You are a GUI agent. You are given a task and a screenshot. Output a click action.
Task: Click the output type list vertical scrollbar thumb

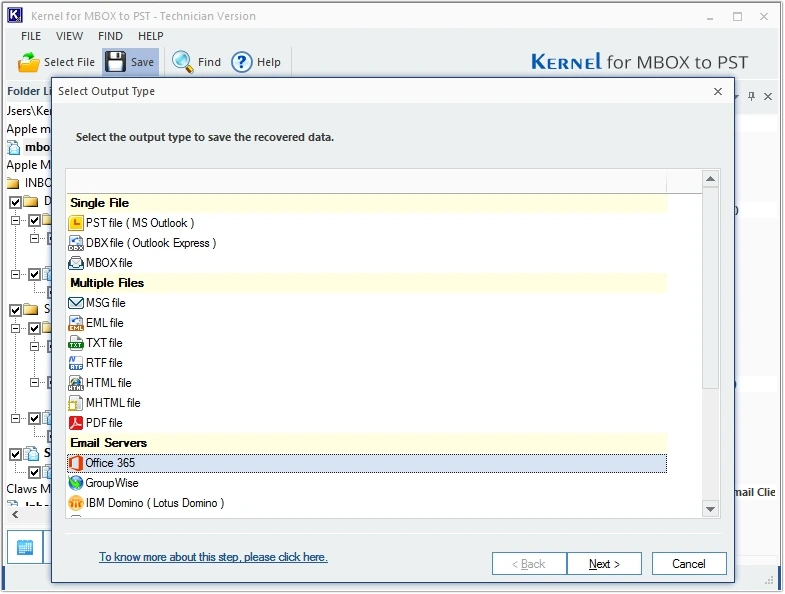click(710, 288)
